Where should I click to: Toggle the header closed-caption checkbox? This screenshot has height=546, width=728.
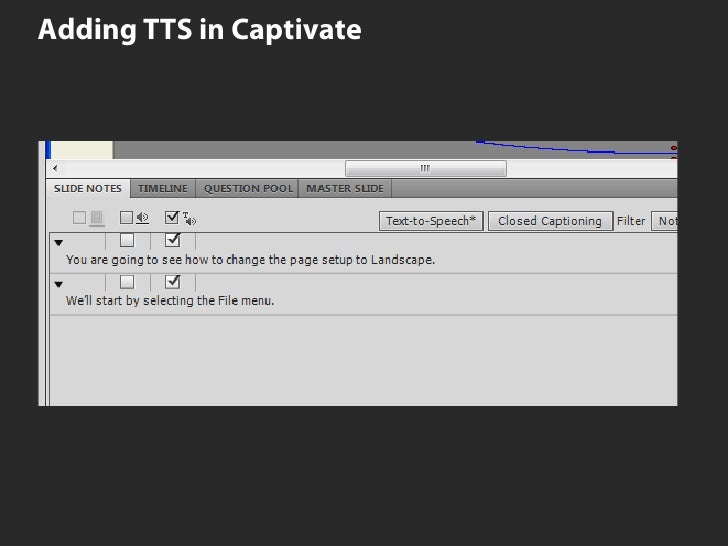click(79, 217)
